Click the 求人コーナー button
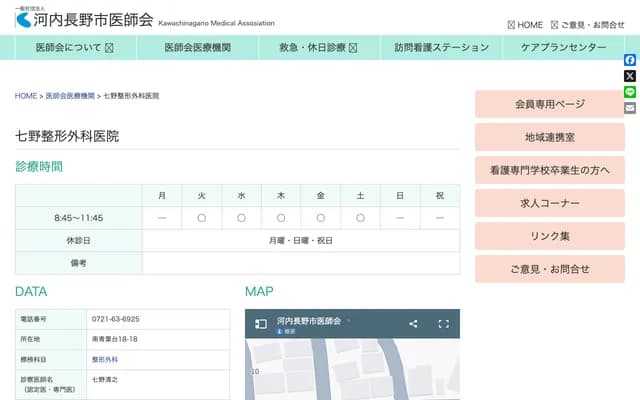The width and height of the screenshot is (640, 400). tap(549, 203)
